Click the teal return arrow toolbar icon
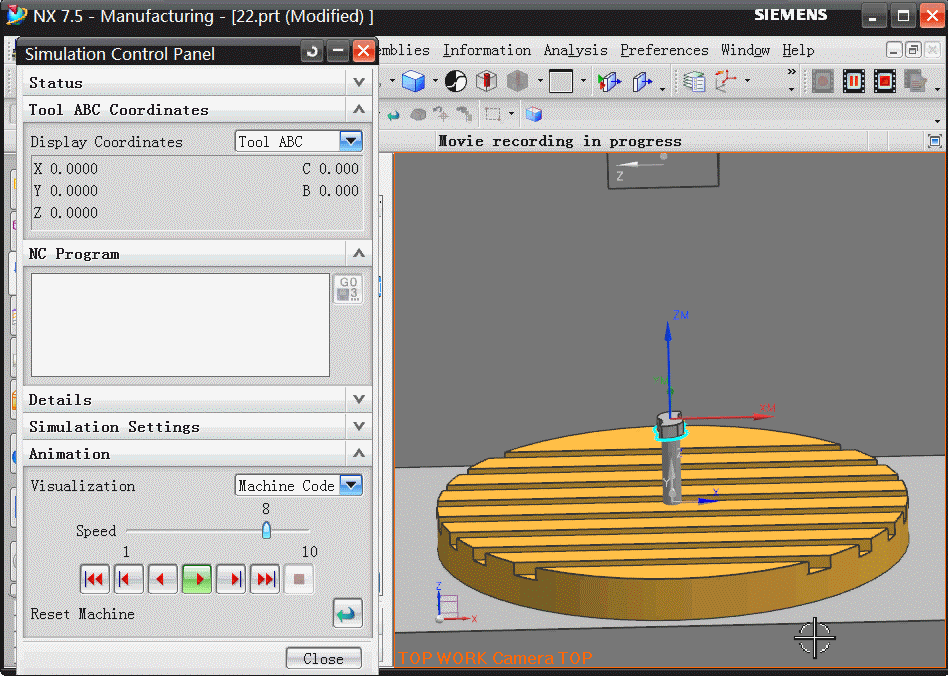Screen dimensions: 950x678 click(394, 115)
